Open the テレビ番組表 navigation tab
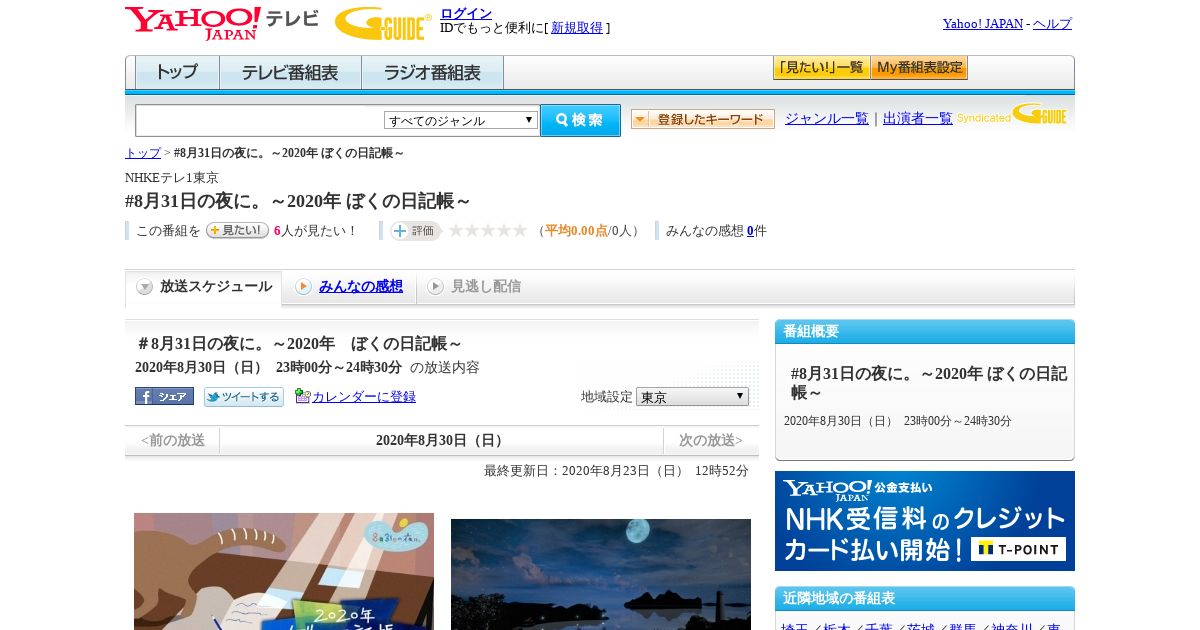Screen dimensions: 1200x630 click(x=290, y=73)
